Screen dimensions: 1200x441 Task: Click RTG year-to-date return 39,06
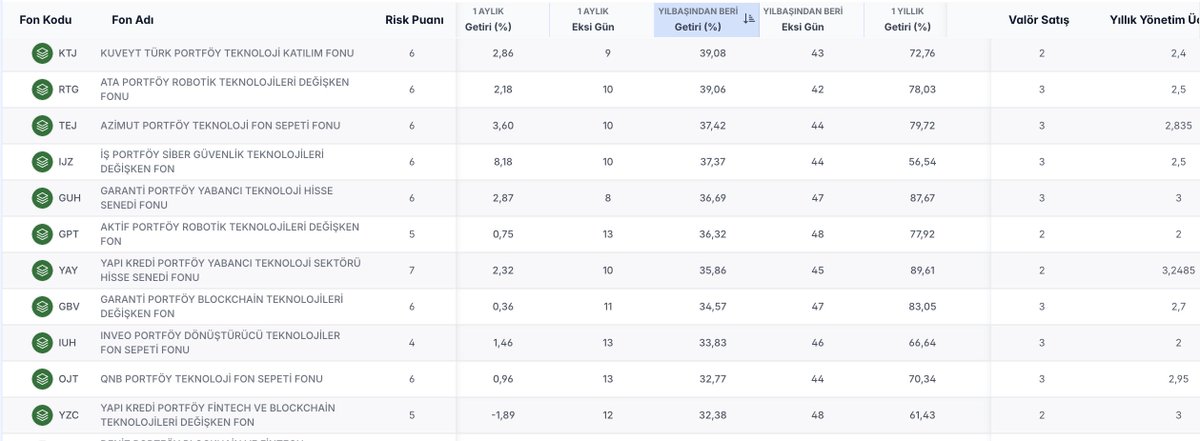(x=712, y=89)
